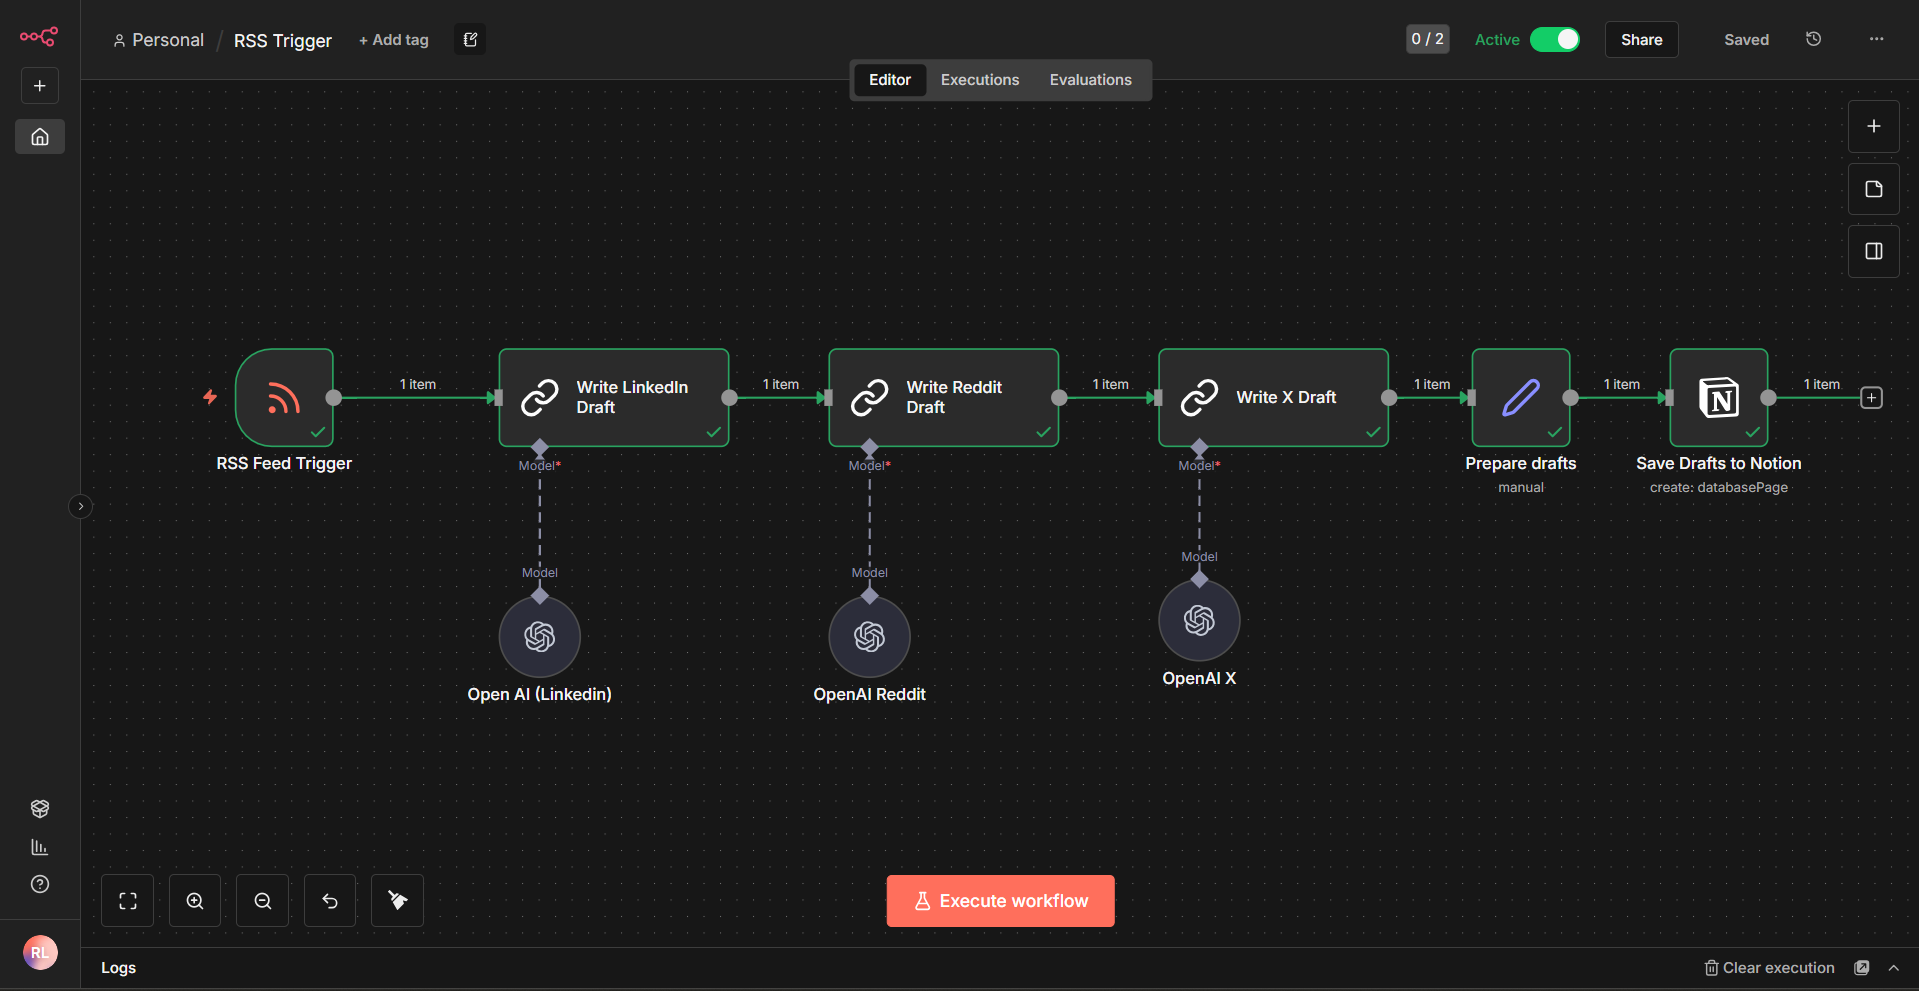The width and height of the screenshot is (1919, 991).
Task: Toggle the Active workflow switch off
Action: 1555,39
